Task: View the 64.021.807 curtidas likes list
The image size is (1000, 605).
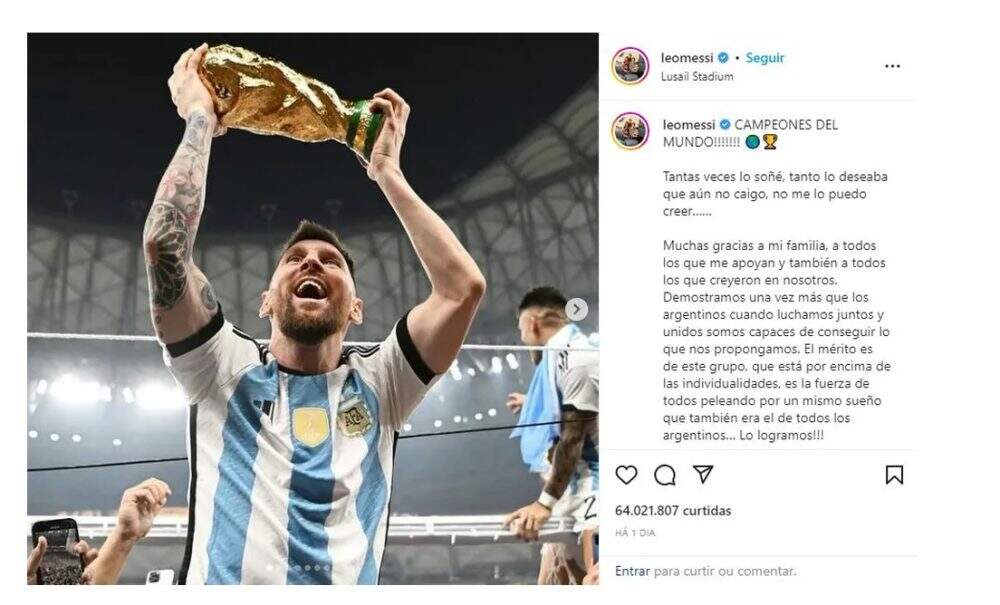Action: [x=673, y=511]
